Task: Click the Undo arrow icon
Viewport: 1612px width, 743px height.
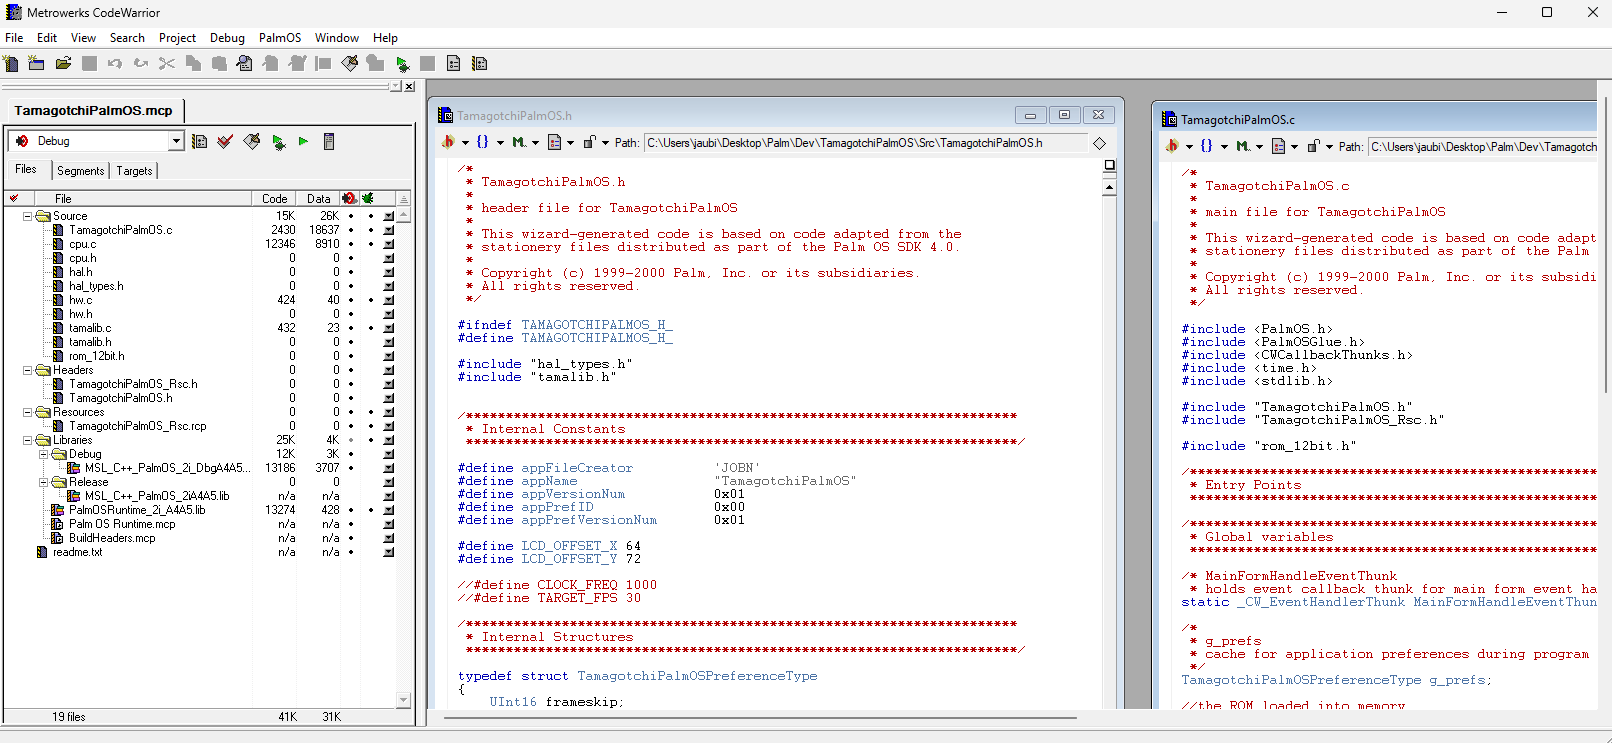Action: [x=115, y=63]
